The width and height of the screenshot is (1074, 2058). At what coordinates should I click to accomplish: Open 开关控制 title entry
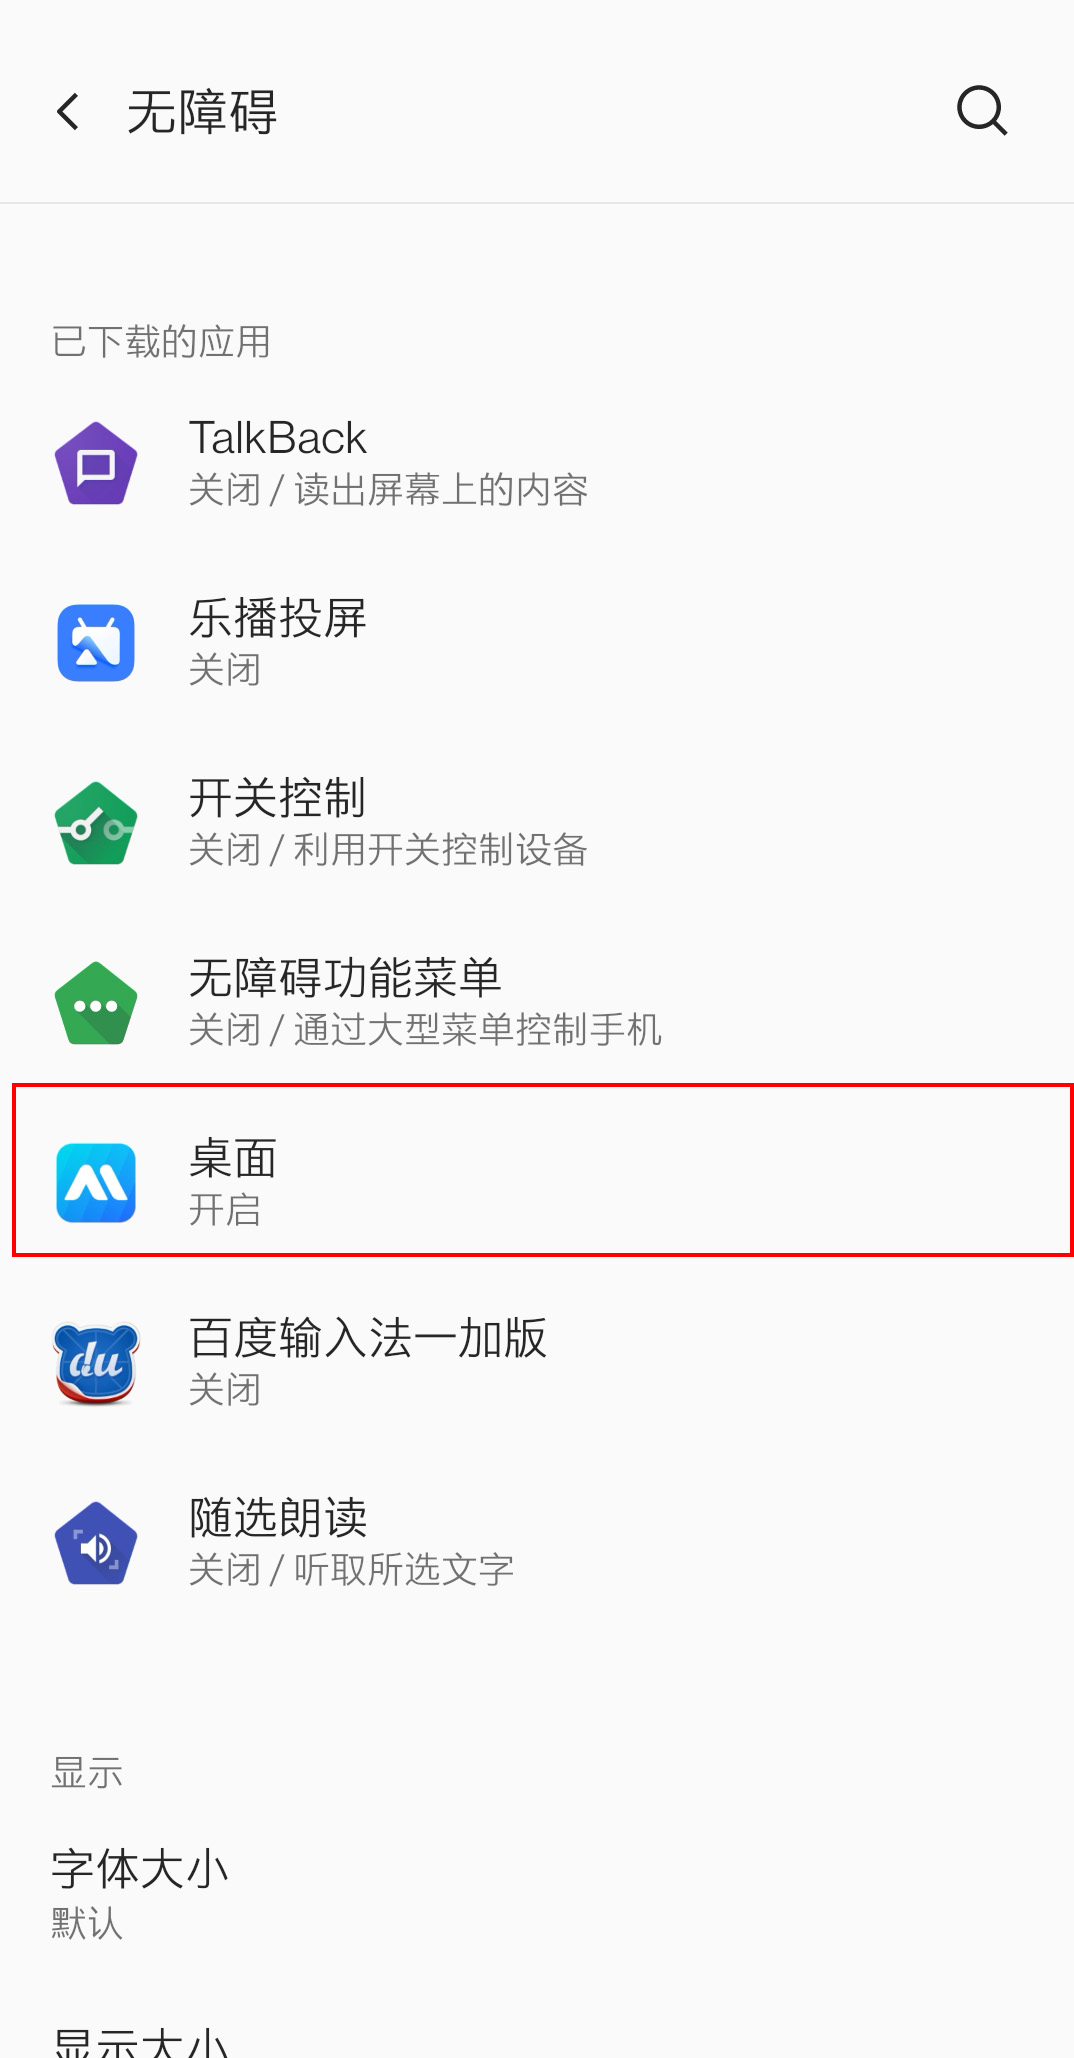coord(277,798)
